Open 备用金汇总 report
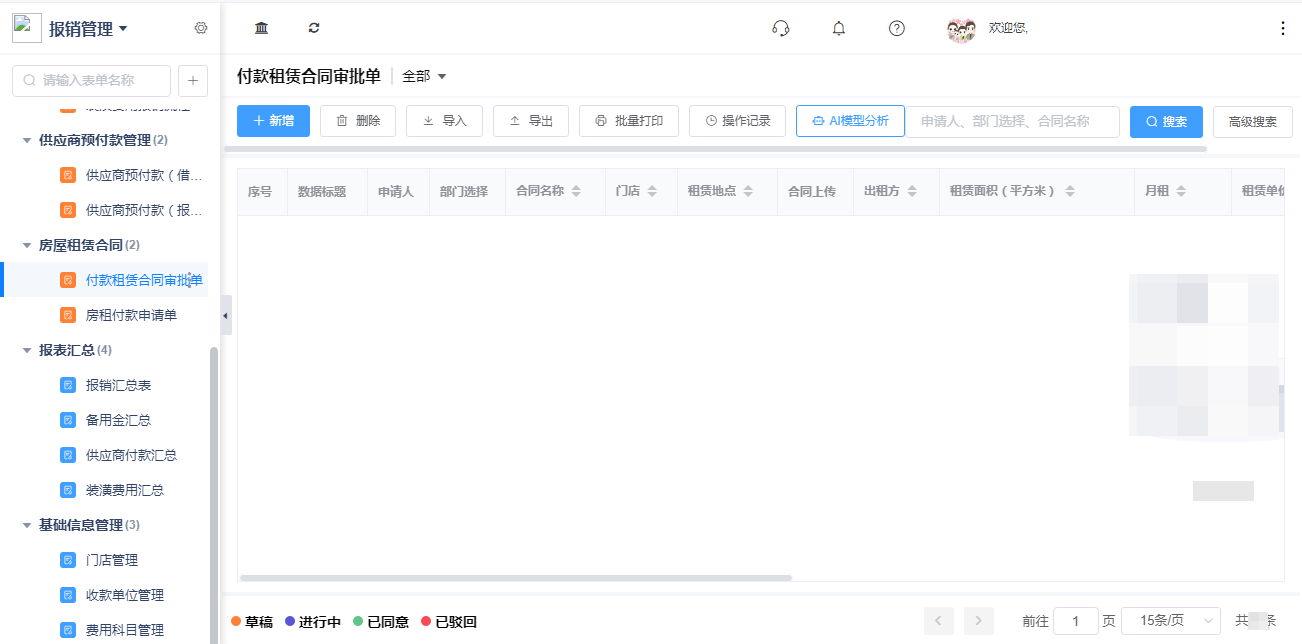Viewport: 1302px width, 644px height. point(118,420)
